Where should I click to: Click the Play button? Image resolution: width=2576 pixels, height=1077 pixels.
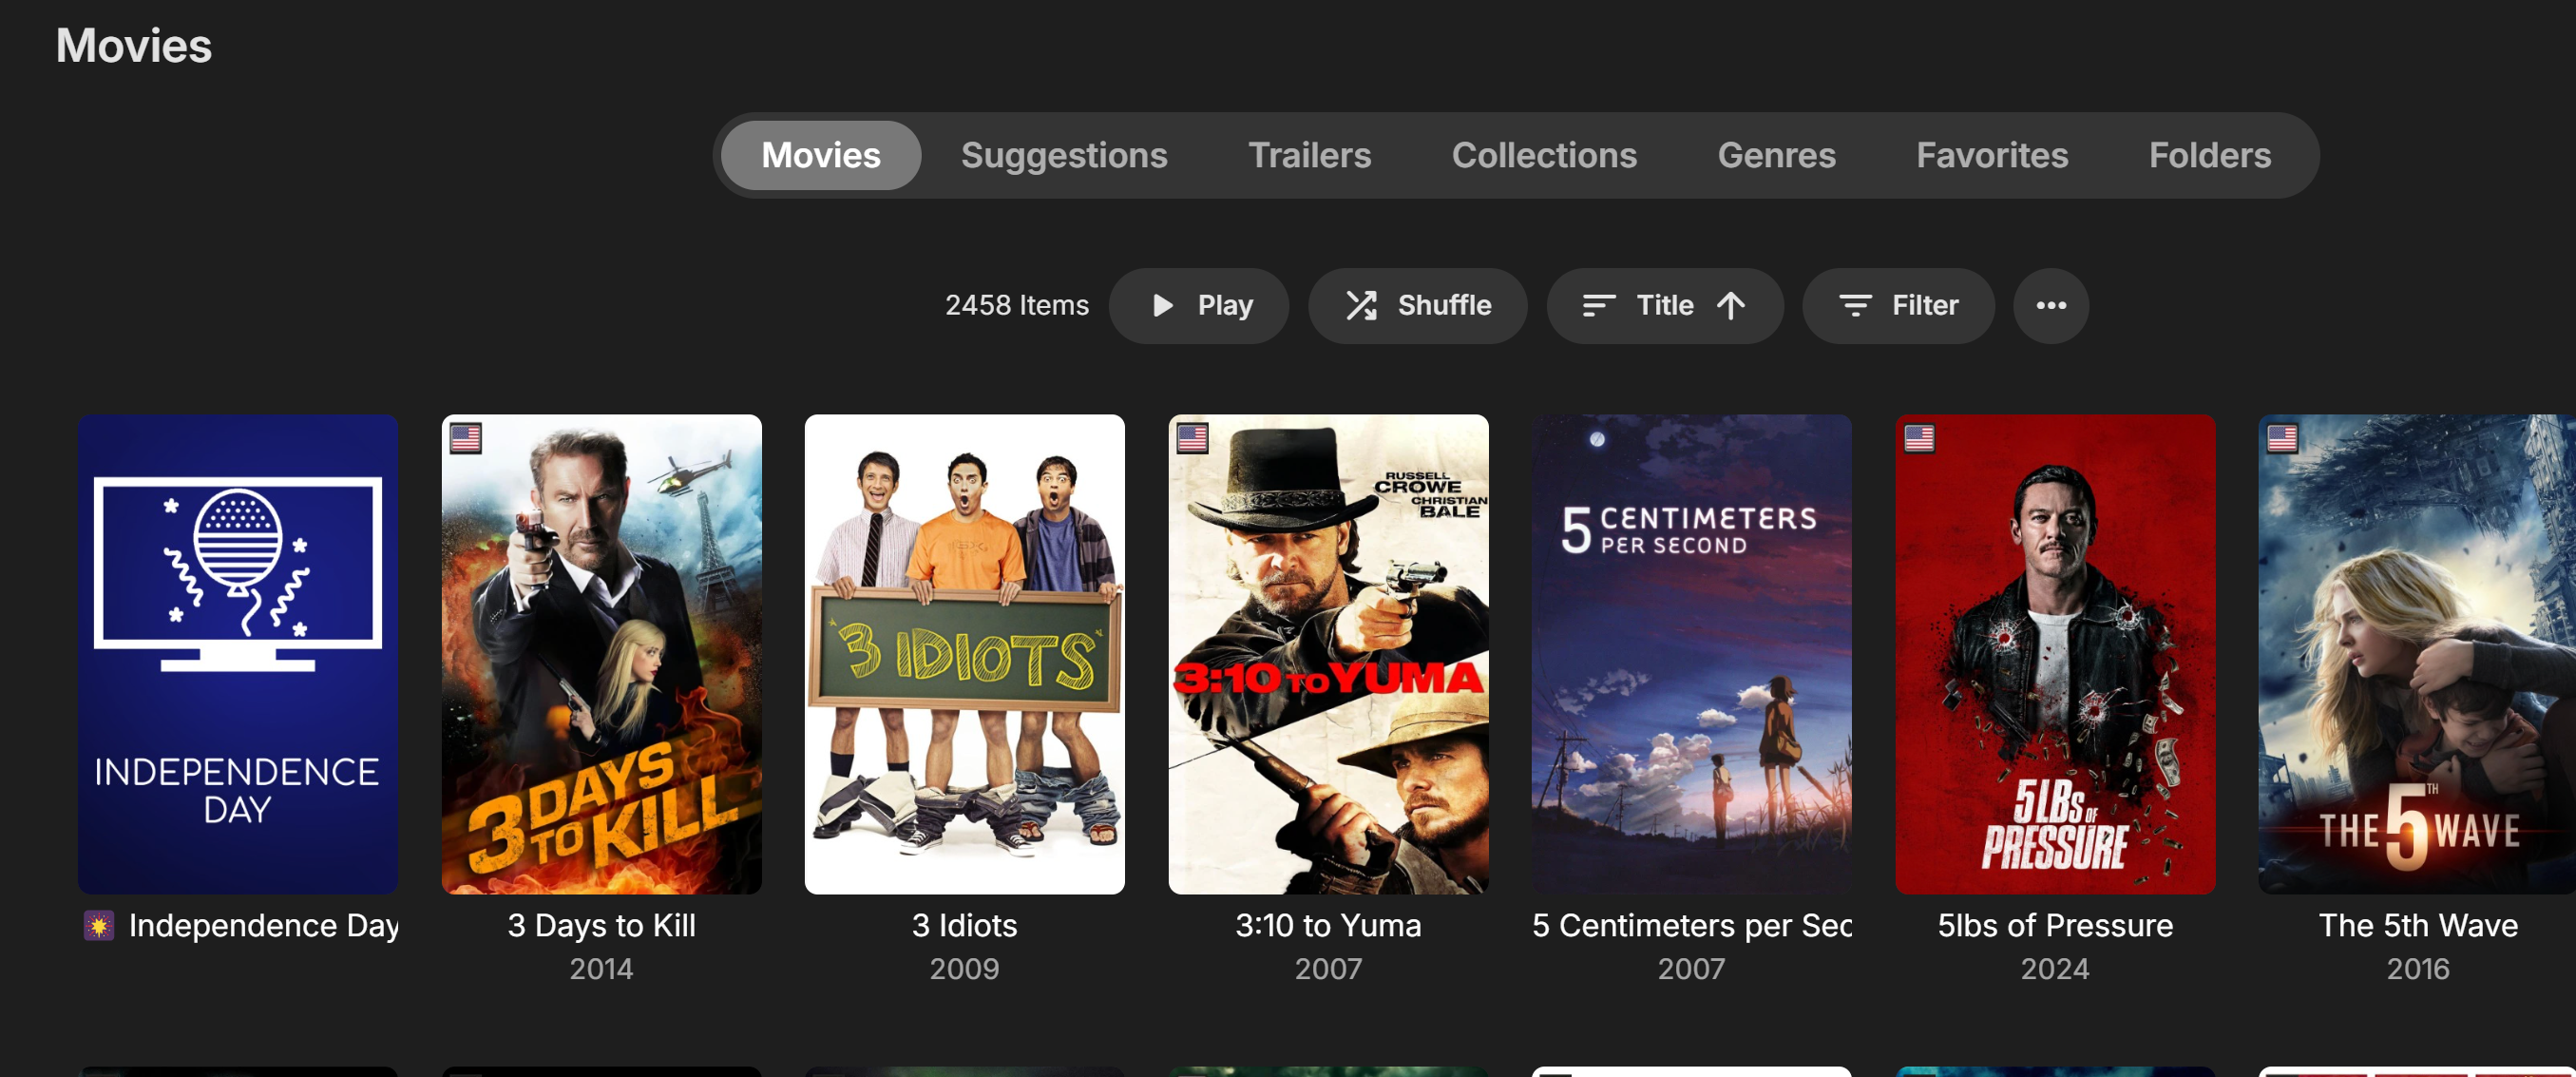1199,305
